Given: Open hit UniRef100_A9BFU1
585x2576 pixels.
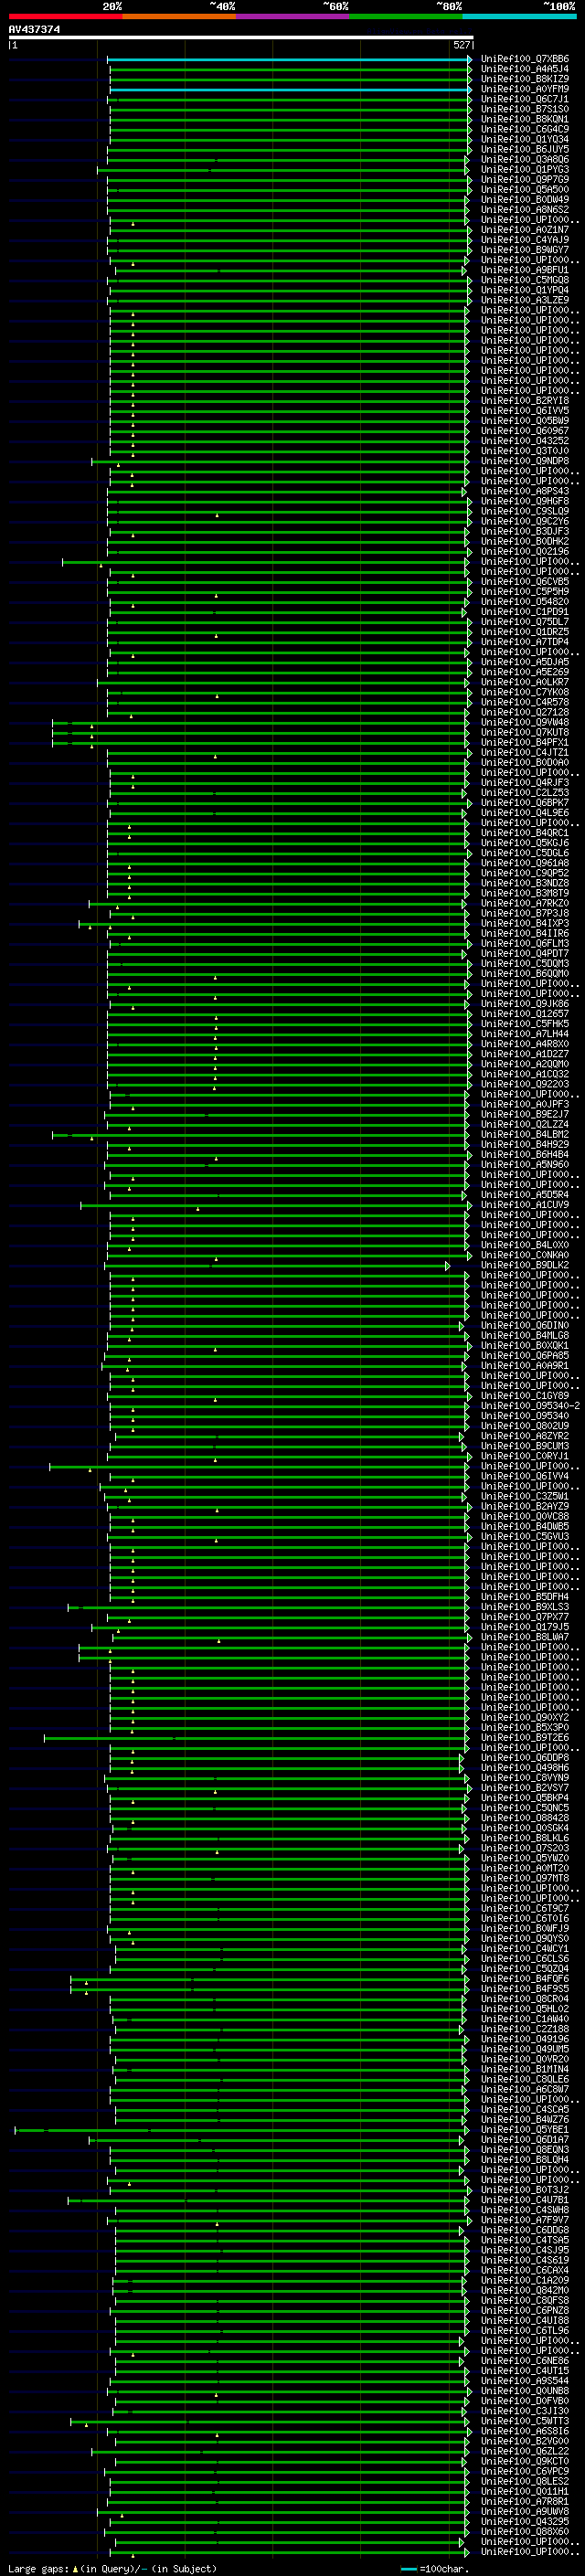Looking at the screenshot, I should (x=525, y=270).
